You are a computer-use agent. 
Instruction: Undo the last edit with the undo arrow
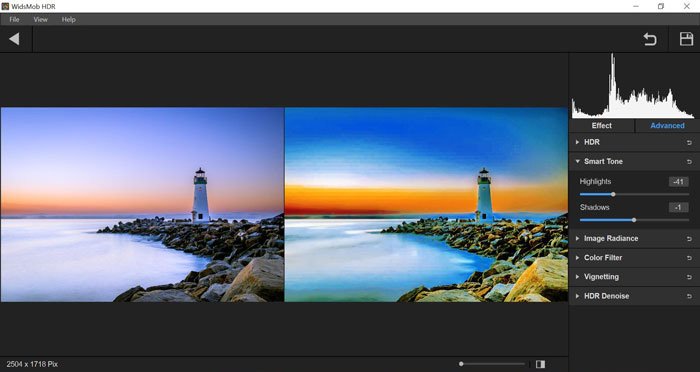click(x=650, y=39)
